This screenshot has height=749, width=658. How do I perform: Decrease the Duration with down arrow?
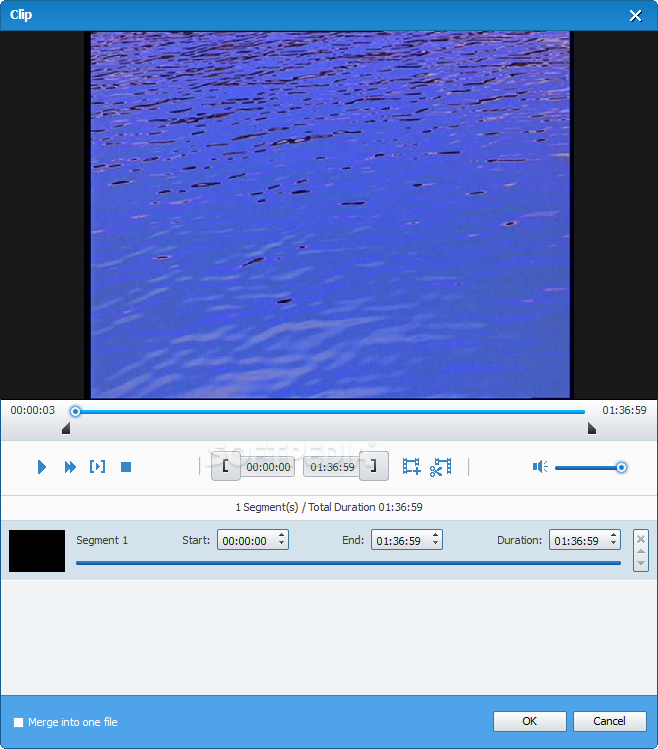[x=614, y=544]
